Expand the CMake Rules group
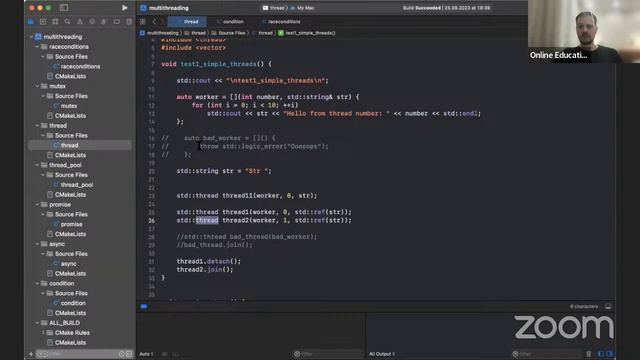This screenshot has height=360, width=640. (x=43, y=333)
